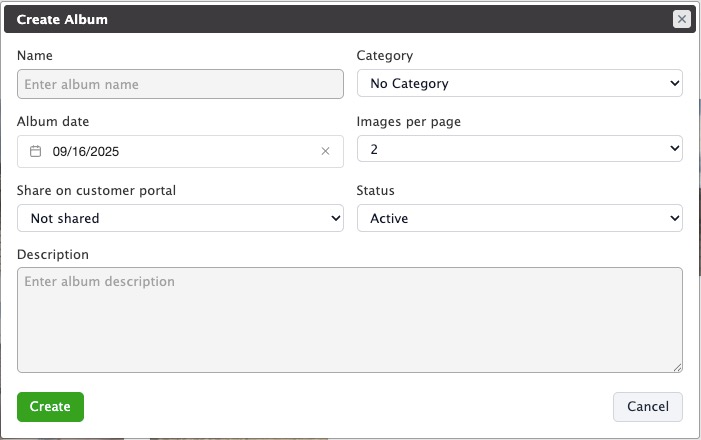Close the Create Album dialog
Screen dimensions: 701x440
(x=681, y=19)
